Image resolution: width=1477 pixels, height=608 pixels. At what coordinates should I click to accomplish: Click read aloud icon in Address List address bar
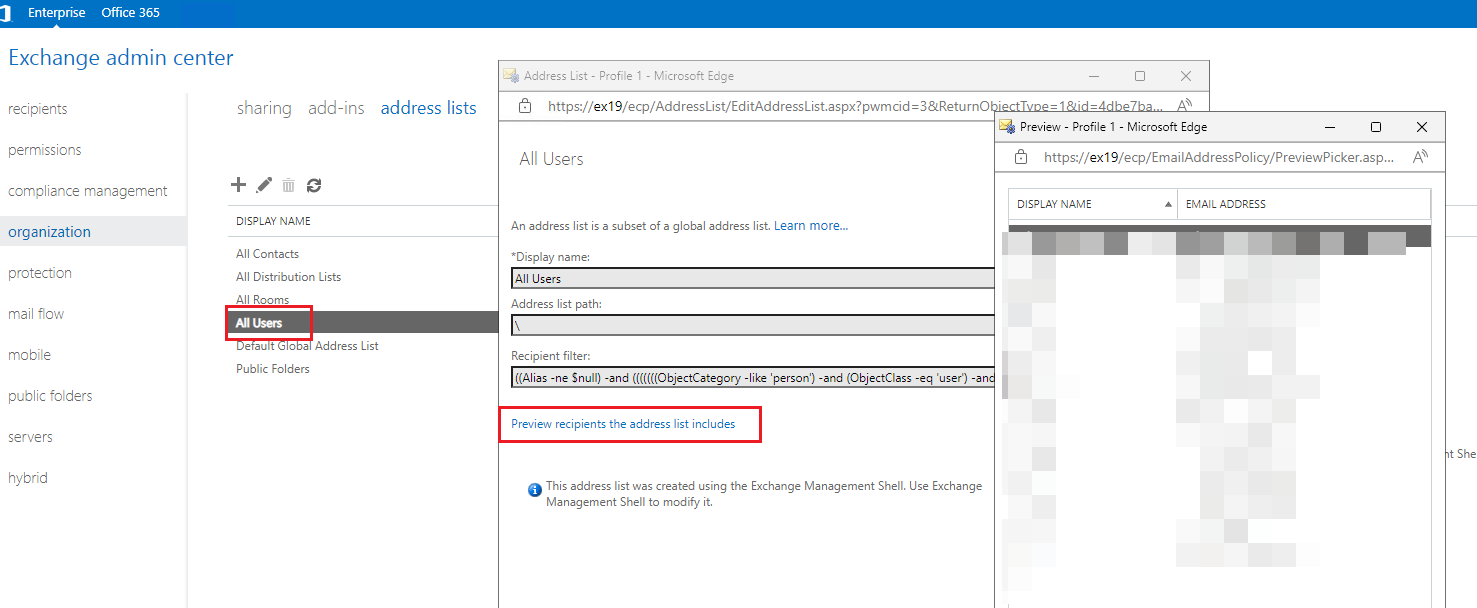pos(1185,106)
